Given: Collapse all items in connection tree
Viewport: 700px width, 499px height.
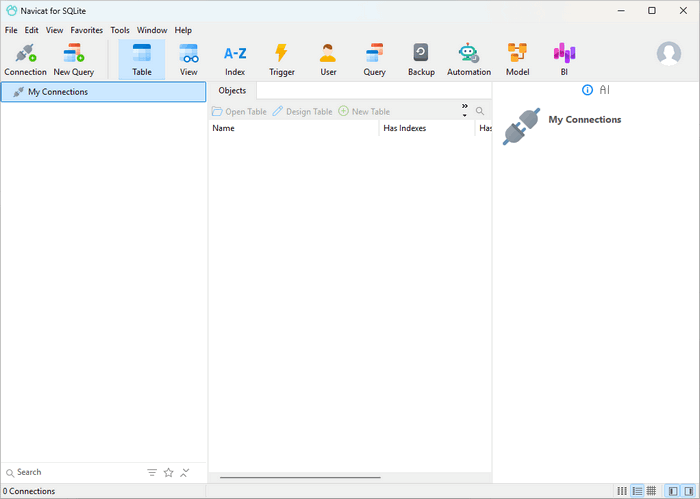Looking at the screenshot, I should click(185, 472).
